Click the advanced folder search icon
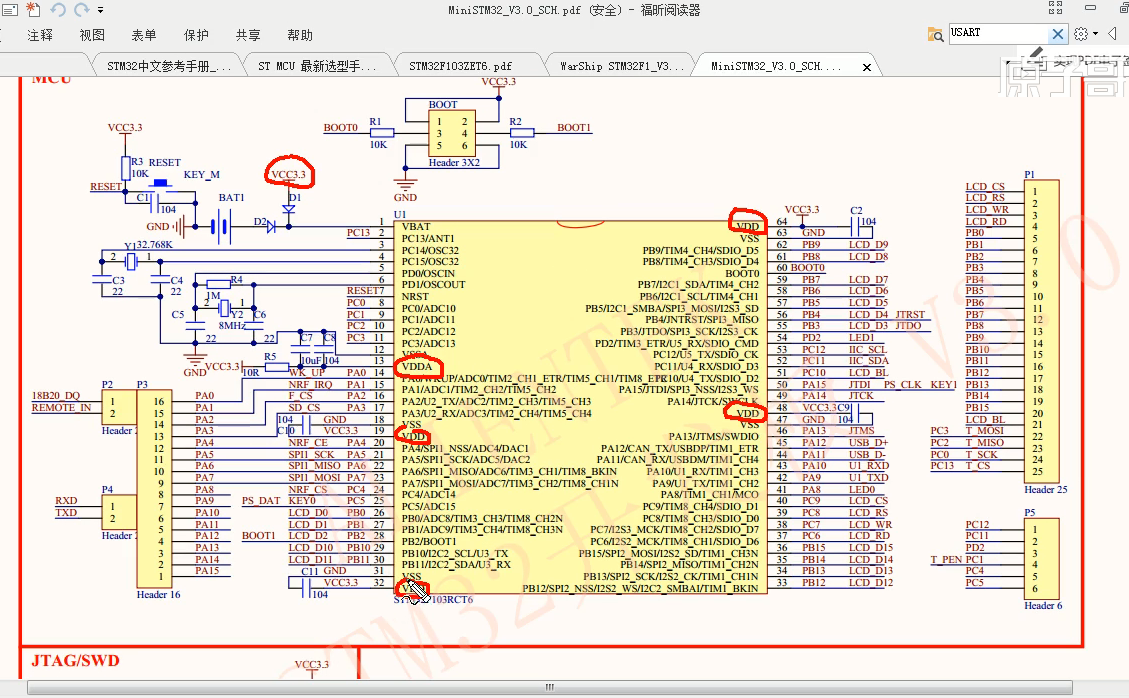 (935, 34)
